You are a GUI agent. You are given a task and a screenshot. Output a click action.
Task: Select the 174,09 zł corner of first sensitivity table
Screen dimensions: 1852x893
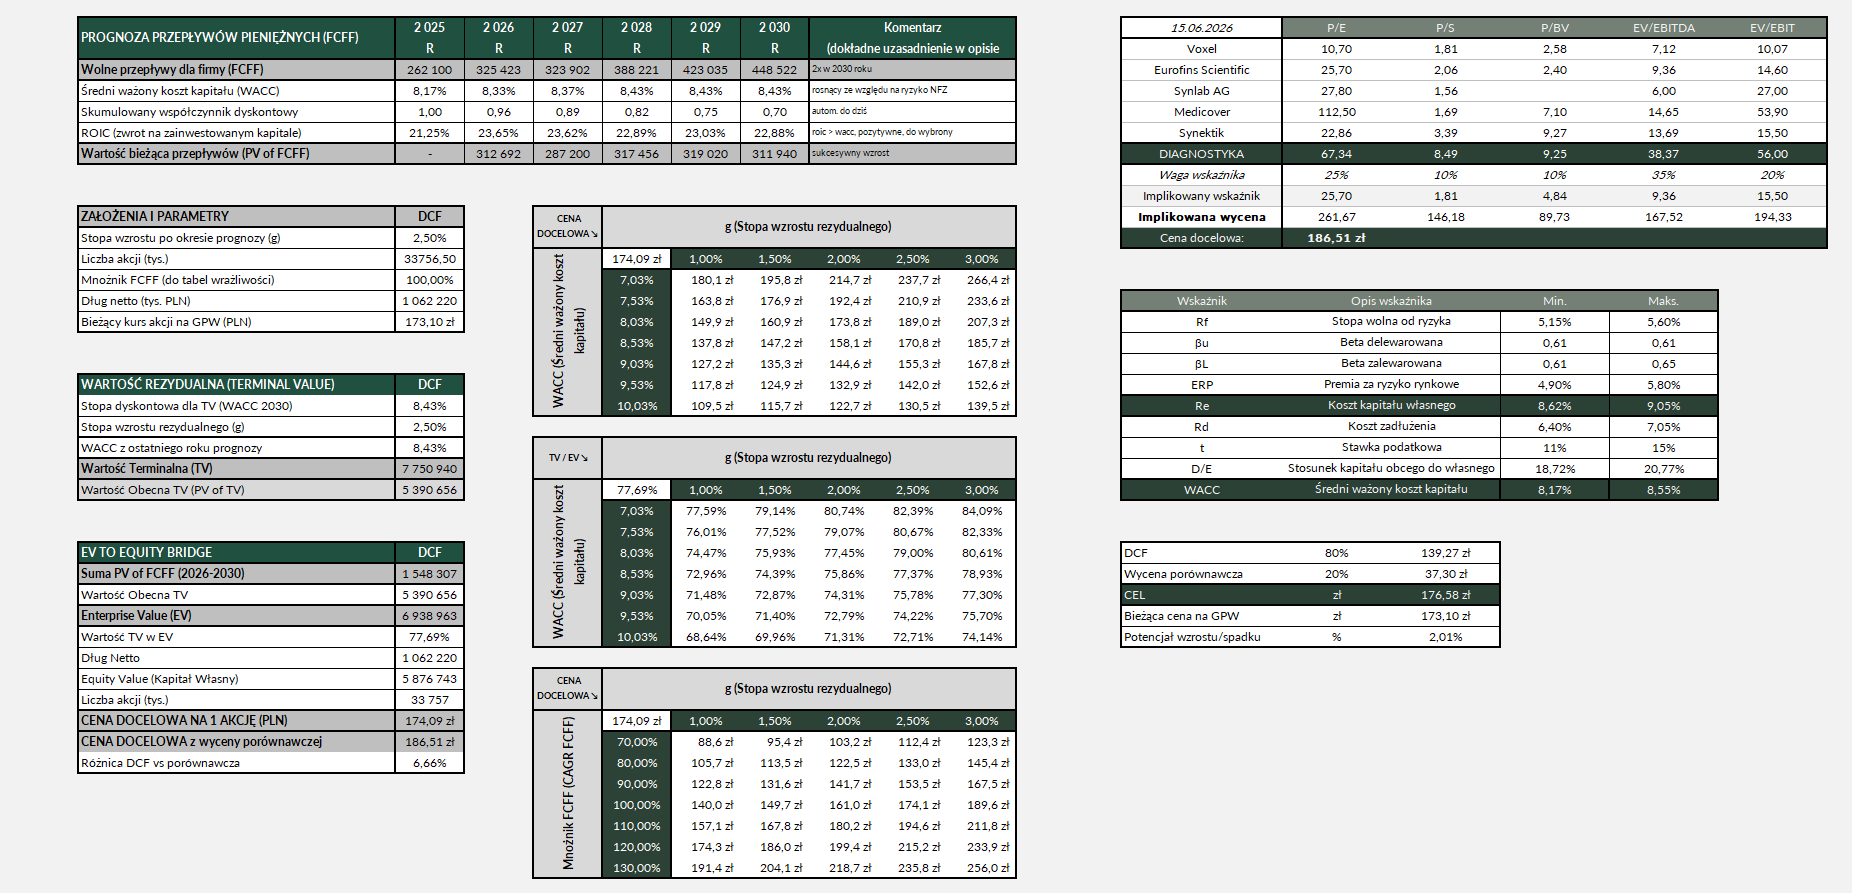click(637, 259)
